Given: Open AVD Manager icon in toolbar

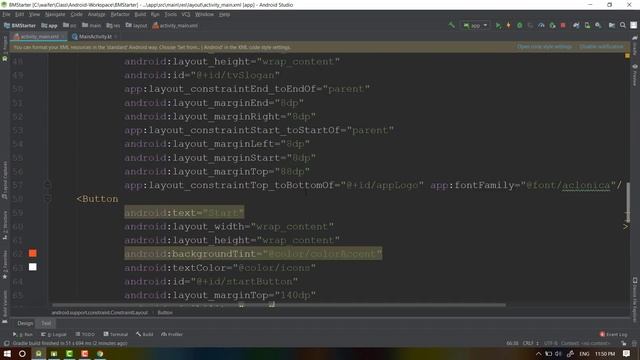Looking at the screenshot, I should coord(587,25).
